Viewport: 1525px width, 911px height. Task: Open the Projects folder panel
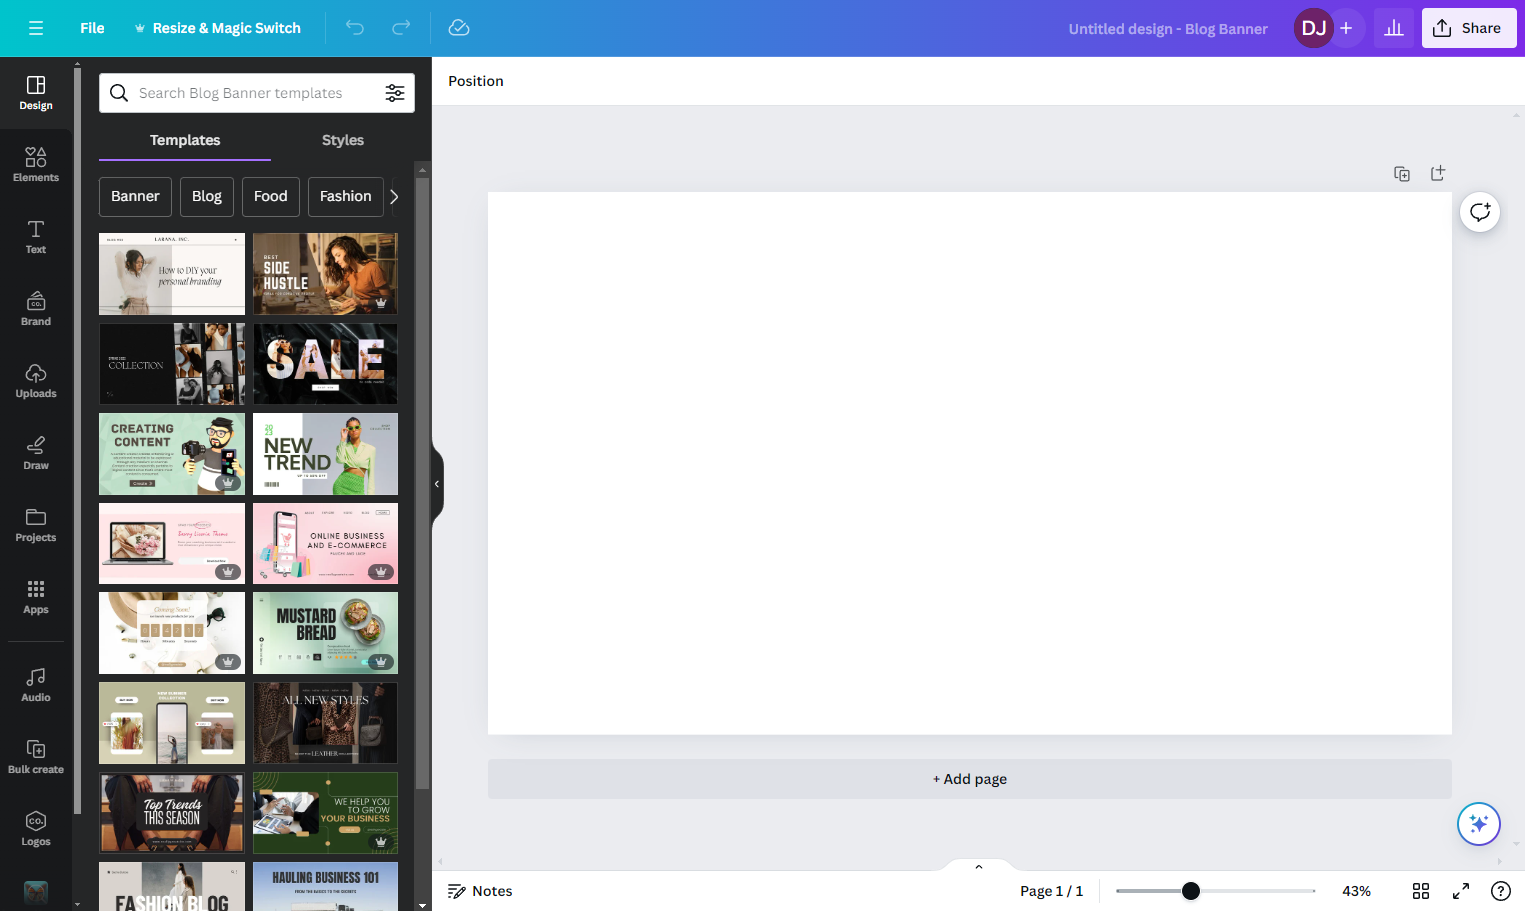click(x=36, y=525)
